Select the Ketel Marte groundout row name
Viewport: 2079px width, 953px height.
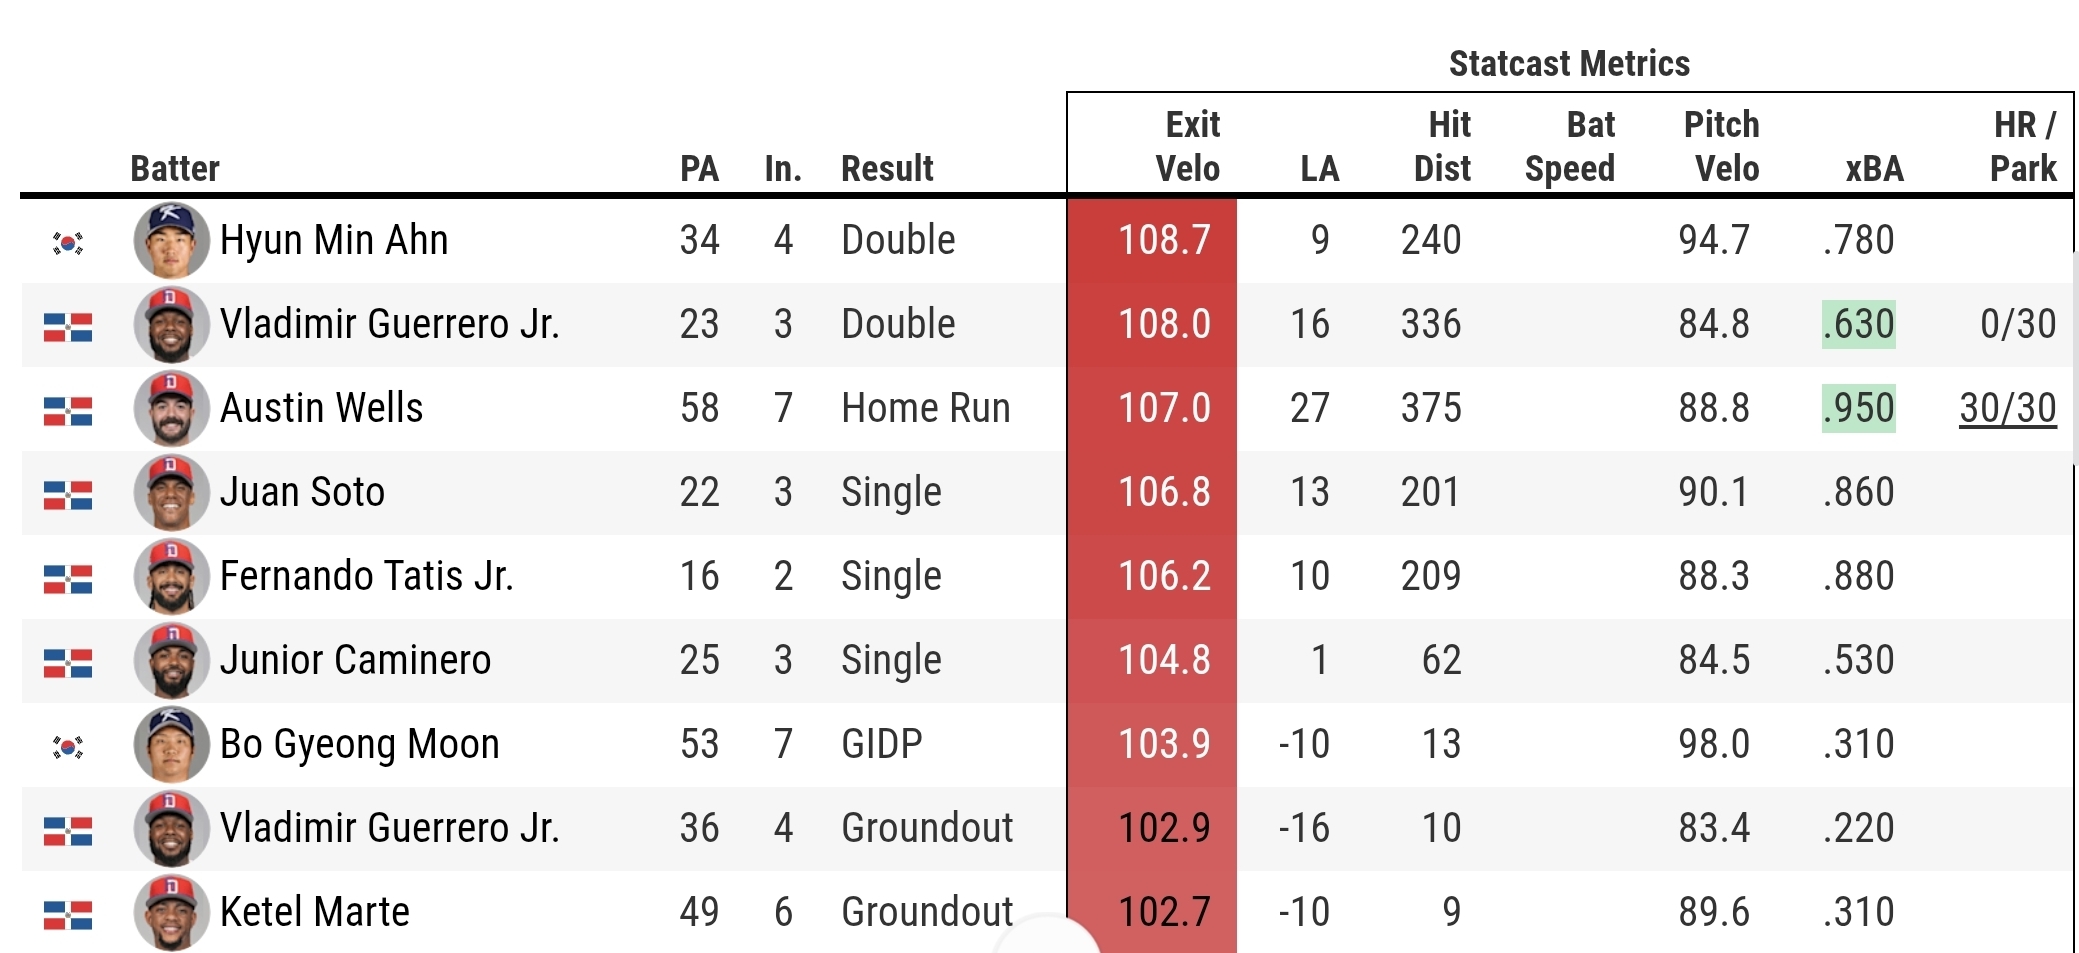314,912
